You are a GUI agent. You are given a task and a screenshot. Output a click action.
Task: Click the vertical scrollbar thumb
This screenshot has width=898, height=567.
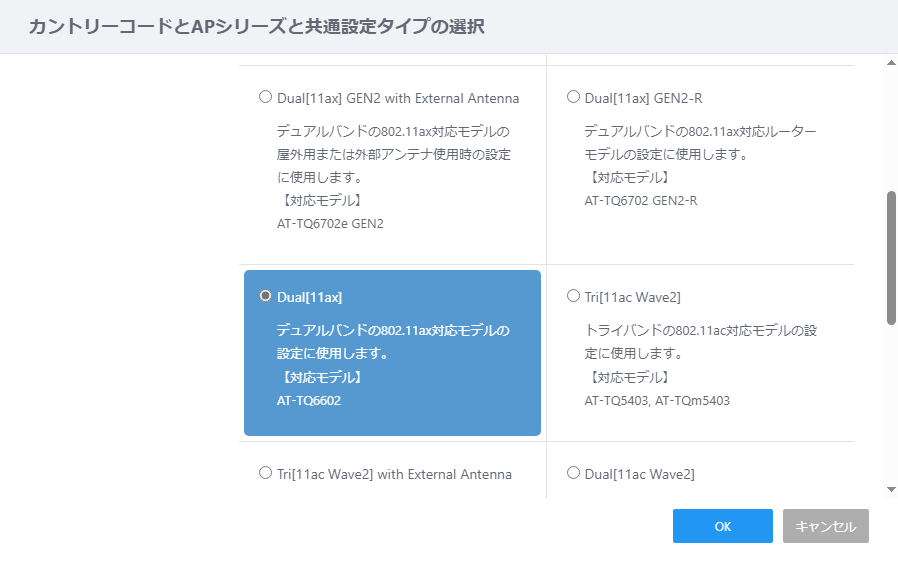pos(891,258)
